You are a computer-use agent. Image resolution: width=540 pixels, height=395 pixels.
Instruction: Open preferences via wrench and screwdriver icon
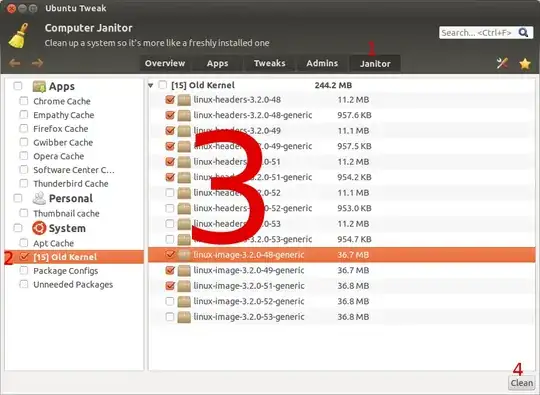[x=502, y=63]
